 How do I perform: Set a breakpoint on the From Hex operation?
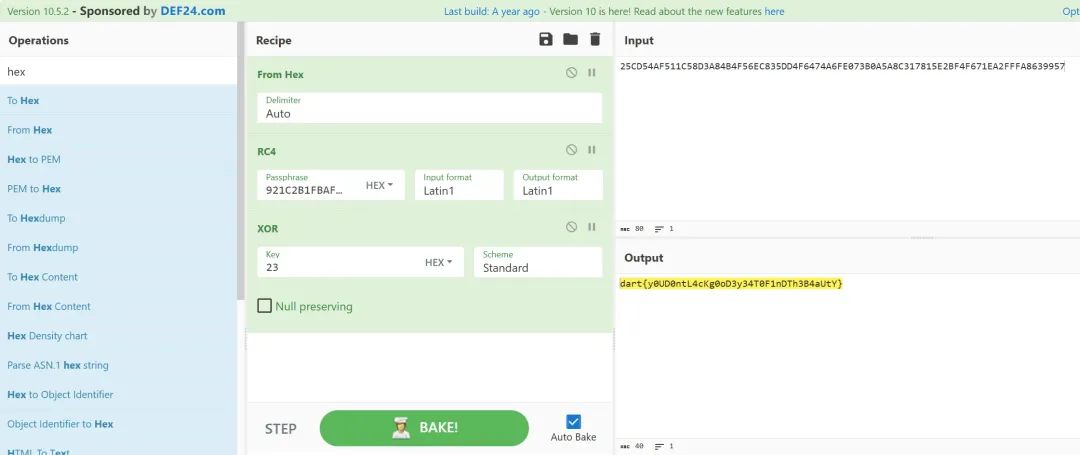click(x=592, y=72)
